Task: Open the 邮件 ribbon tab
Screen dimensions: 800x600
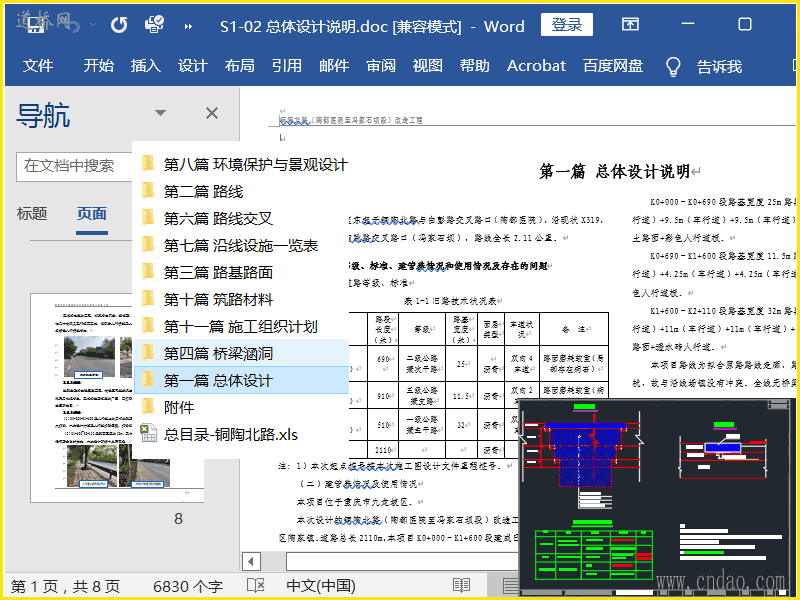Action: click(x=334, y=66)
